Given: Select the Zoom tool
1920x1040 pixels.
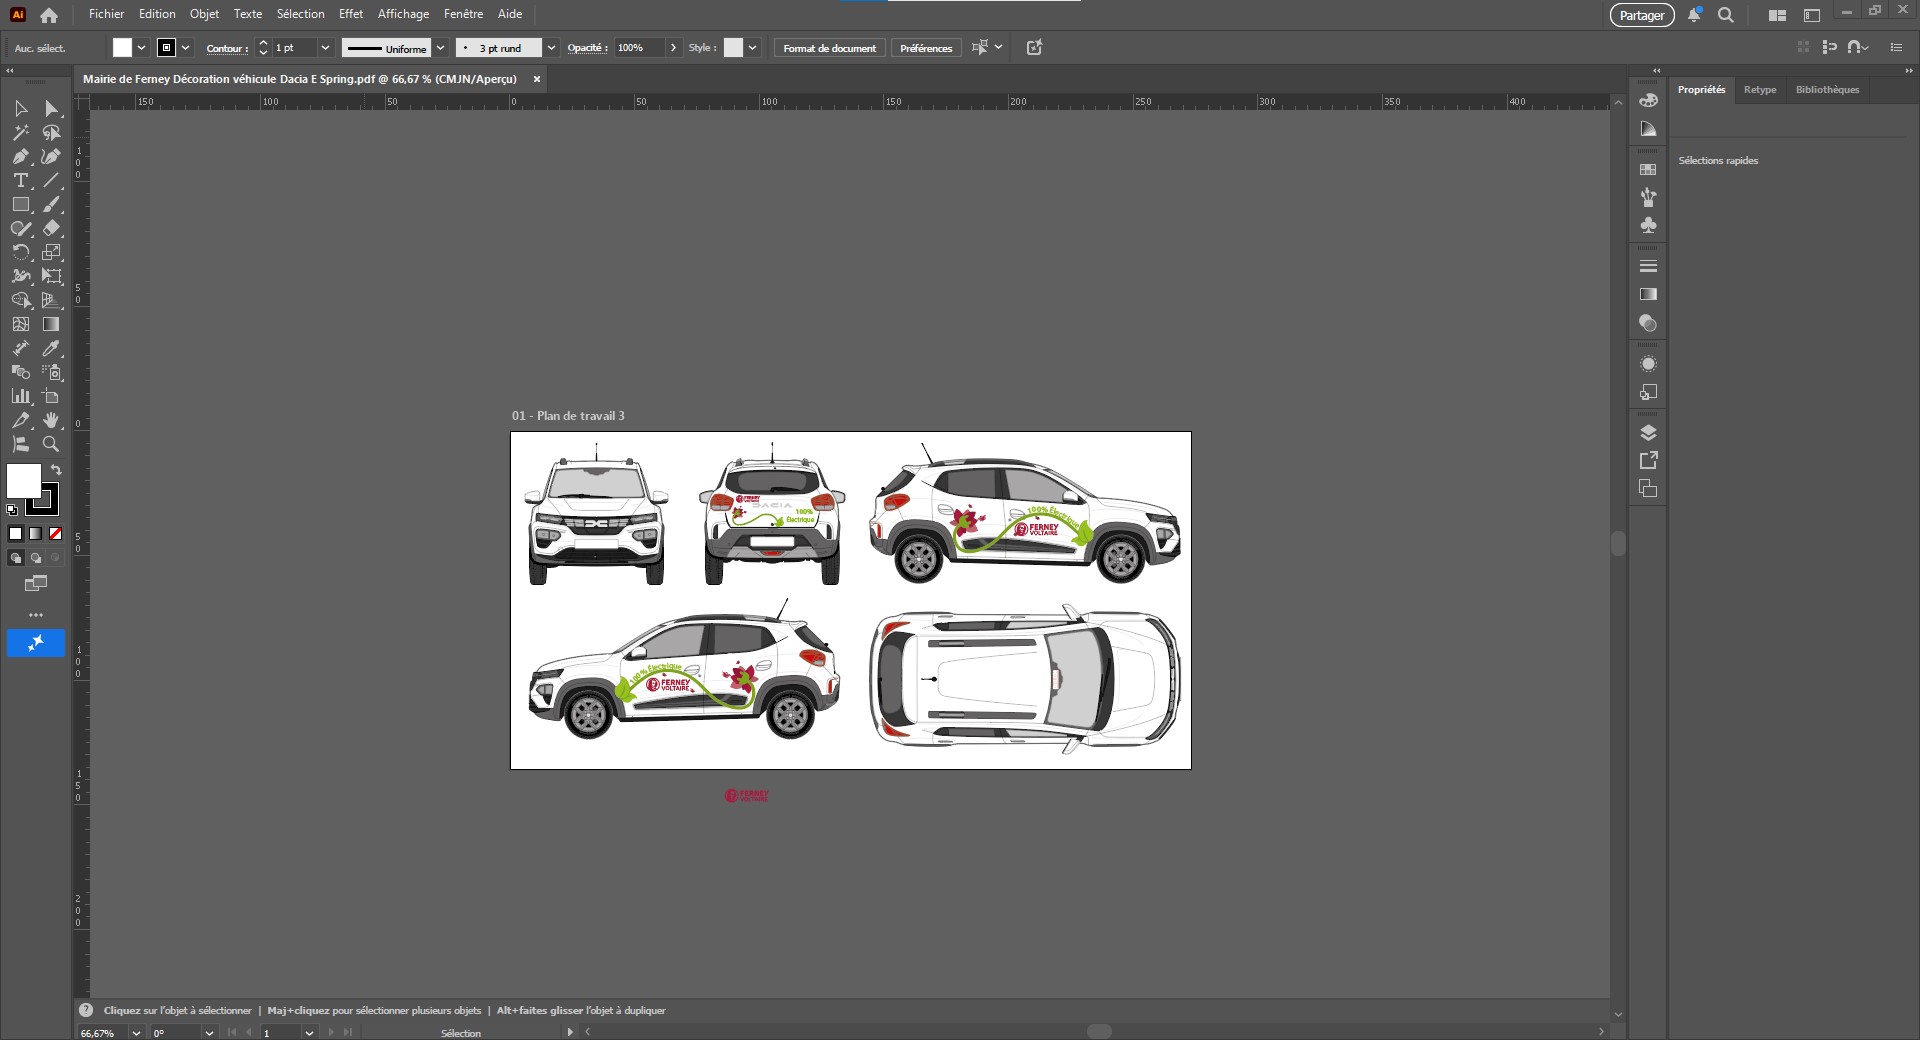Looking at the screenshot, I should click(x=52, y=445).
